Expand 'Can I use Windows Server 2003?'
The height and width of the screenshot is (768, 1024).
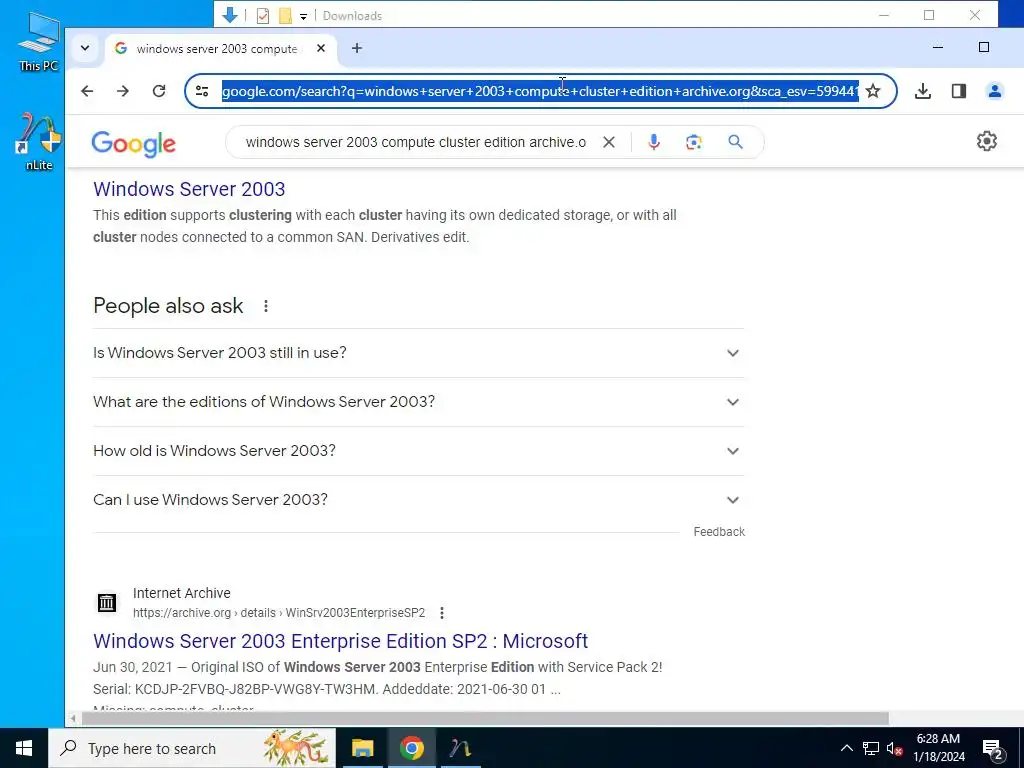pos(418,500)
